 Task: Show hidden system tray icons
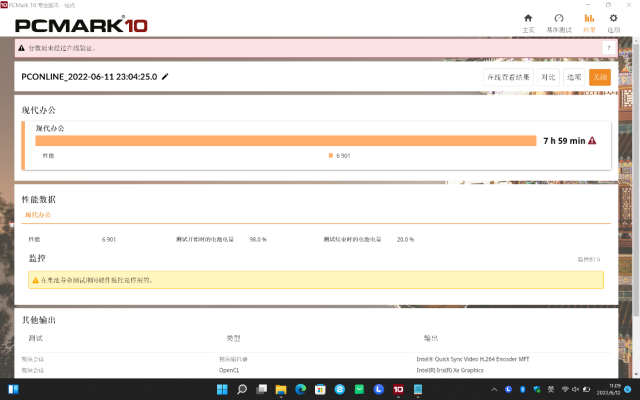click(494, 389)
